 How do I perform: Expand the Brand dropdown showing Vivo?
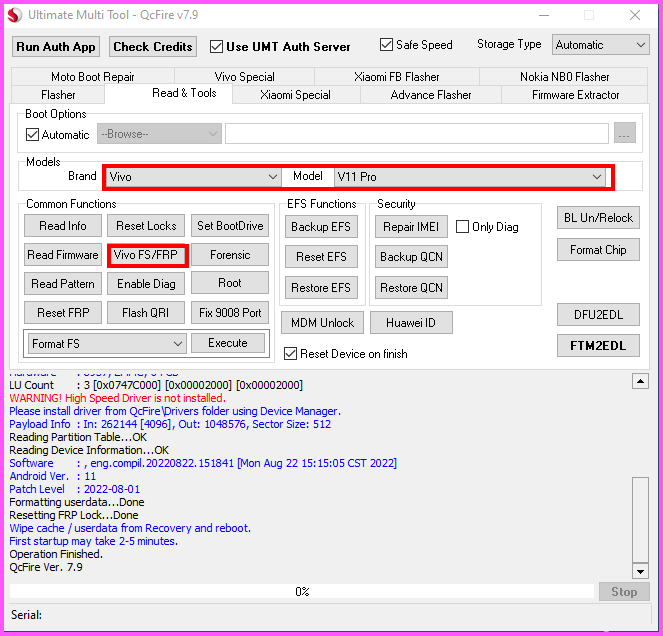[x=193, y=177]
